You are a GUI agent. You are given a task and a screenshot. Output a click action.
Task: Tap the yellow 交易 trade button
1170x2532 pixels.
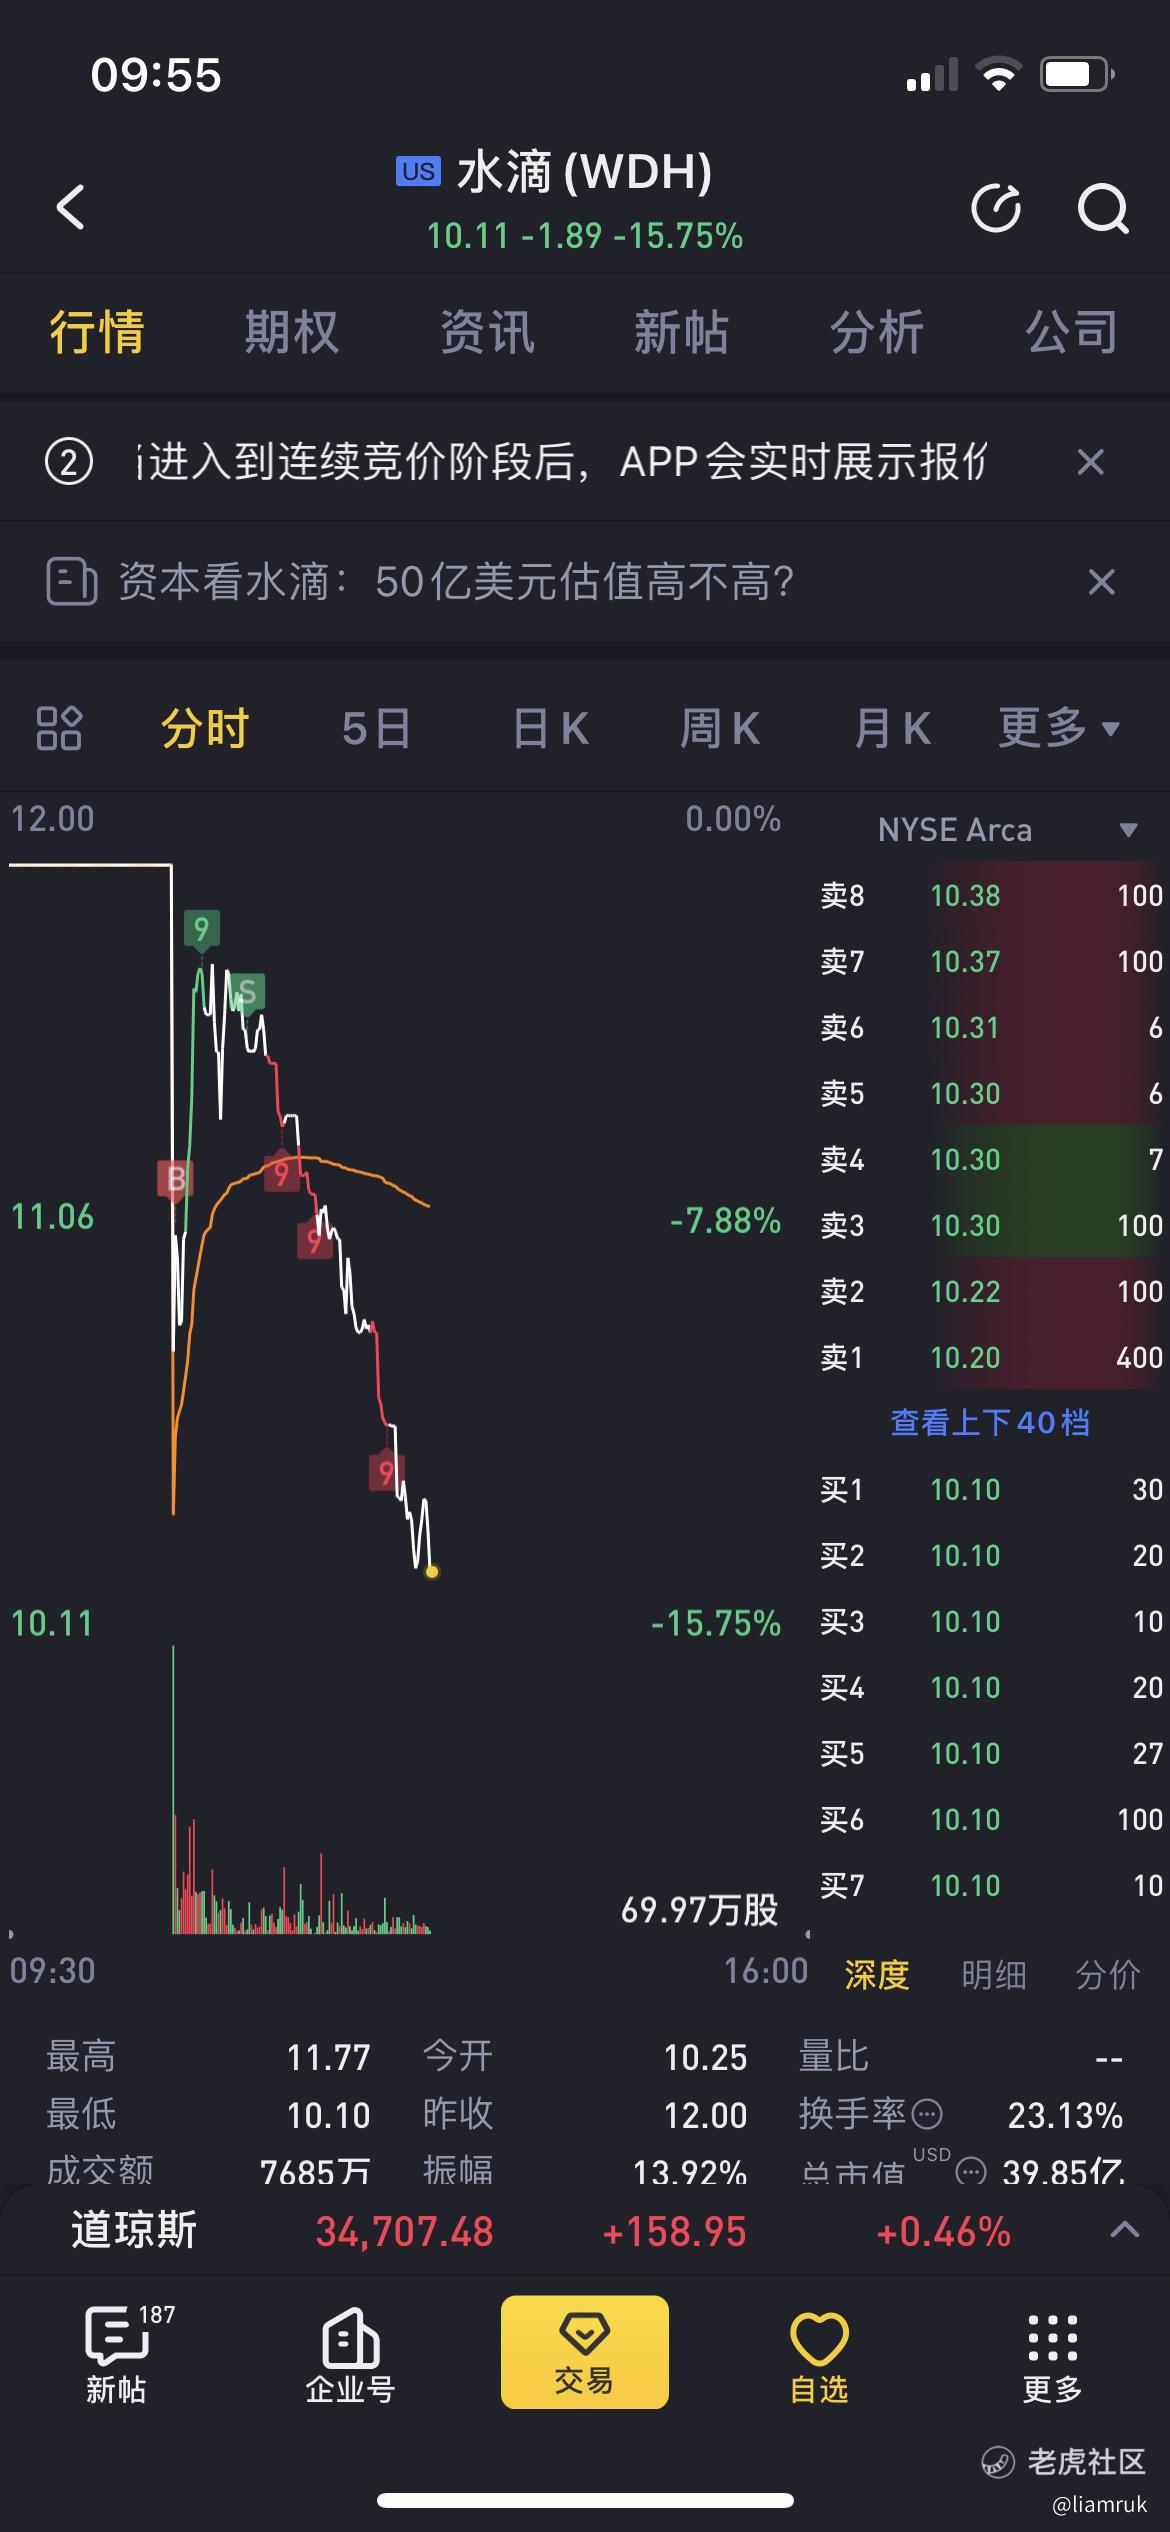pos(585,2352)
